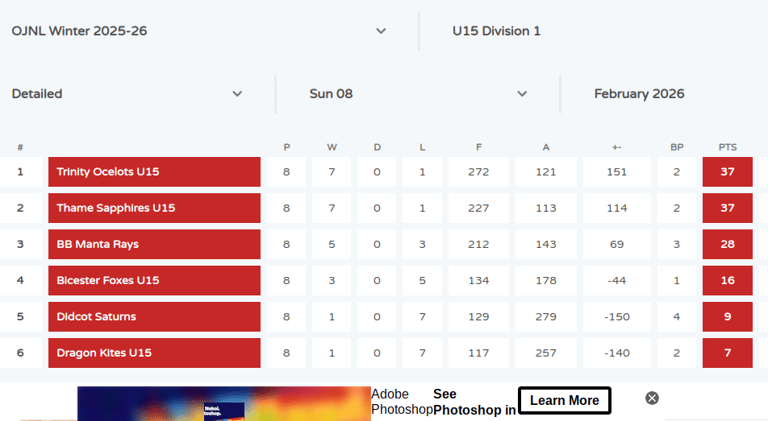The image size is (768, 421).
Task: Select the U15 Division 1 selector
Action: [x=496, y=31]
